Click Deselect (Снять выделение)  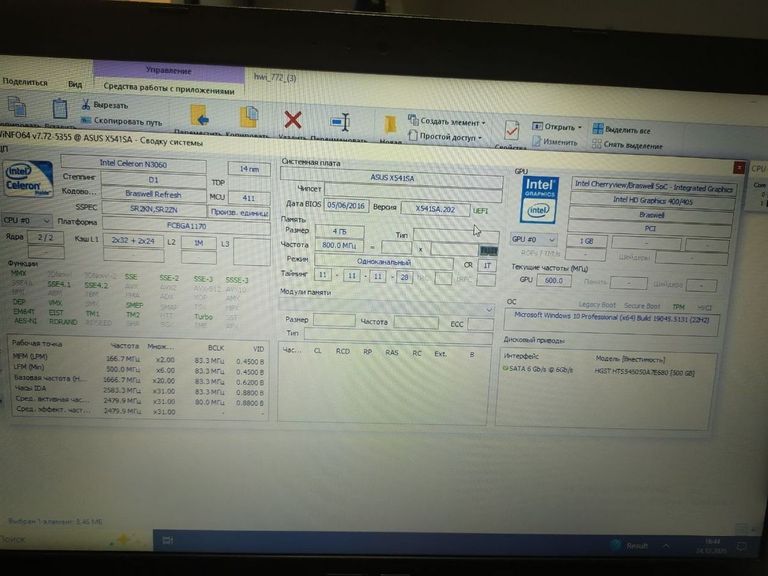coord(627,144)
